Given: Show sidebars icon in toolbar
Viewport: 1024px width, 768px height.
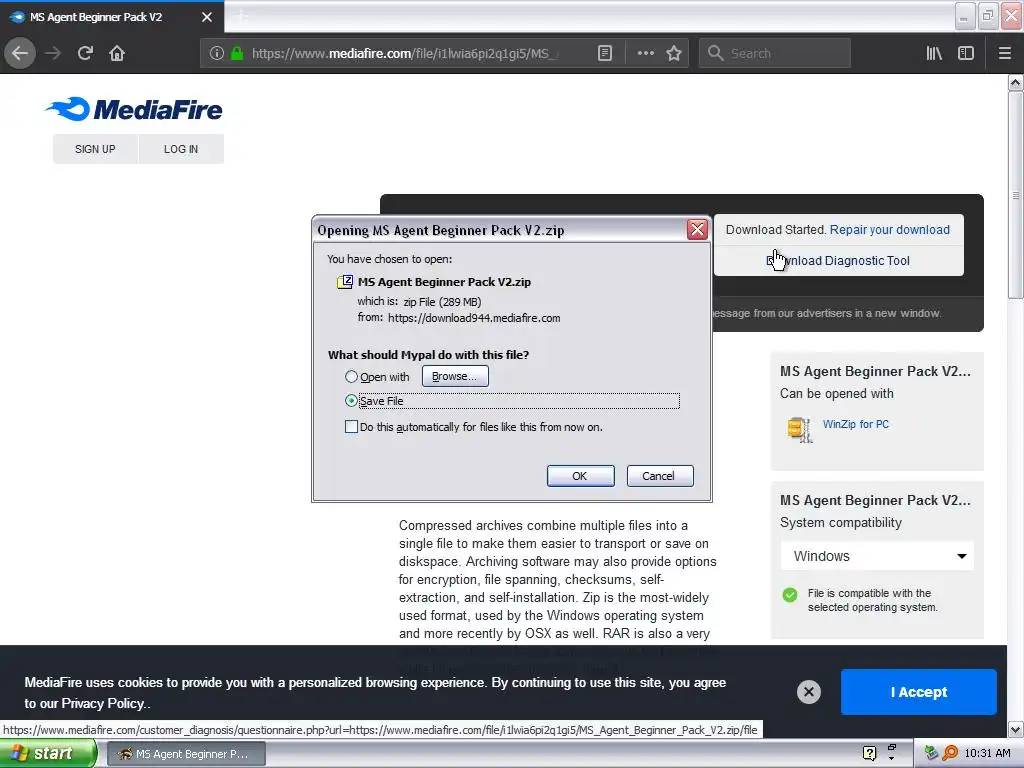Looking at the screenshot, I should 966,53.
